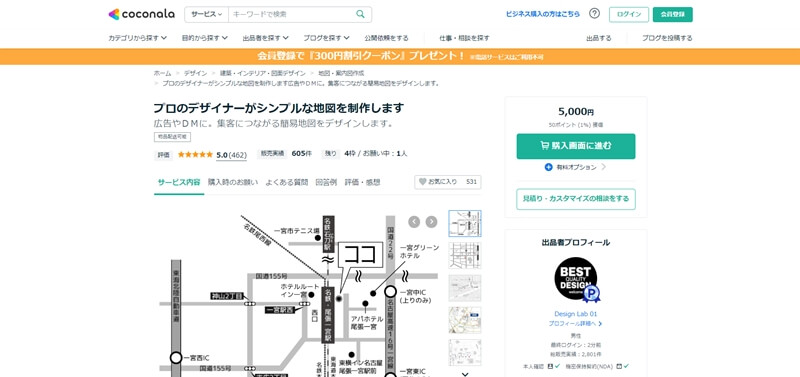Click 仕事・相談を探す menu item
This screenshot has width=800, height=377.
[x=464, y=38]
